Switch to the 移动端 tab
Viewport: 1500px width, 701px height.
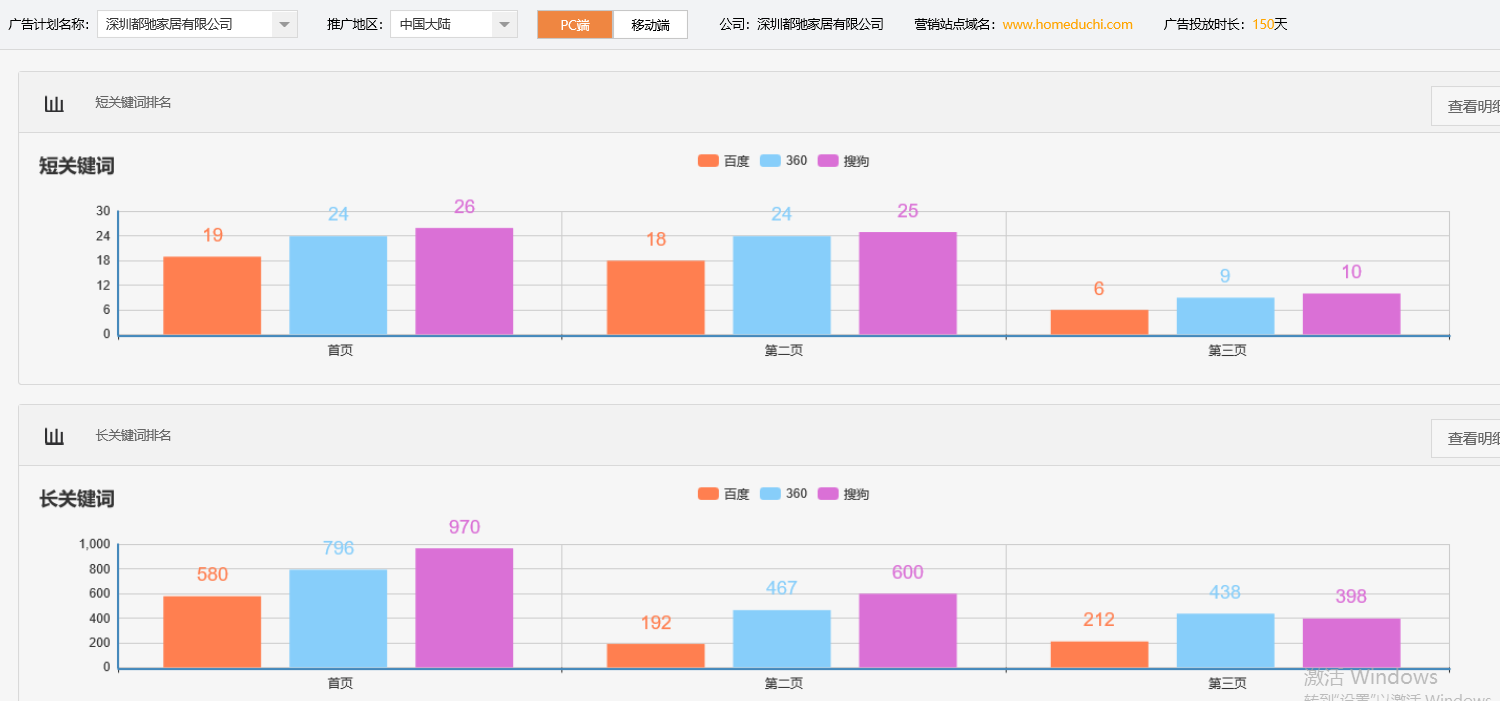(650, 25)
